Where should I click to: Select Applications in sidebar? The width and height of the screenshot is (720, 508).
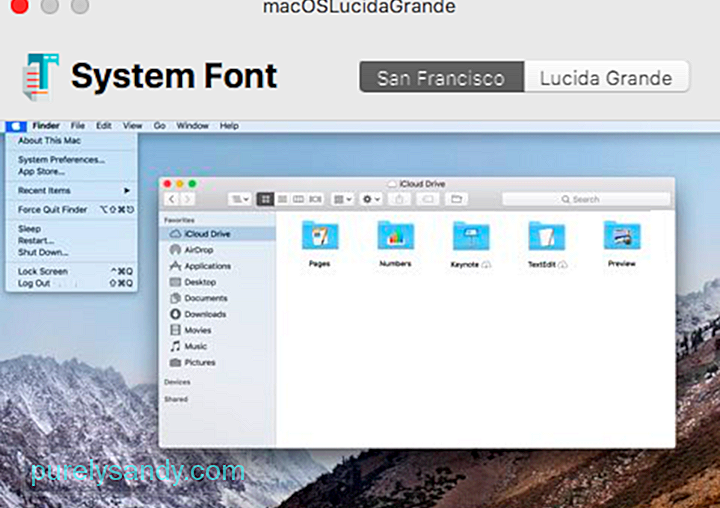[x=218, y=266]
